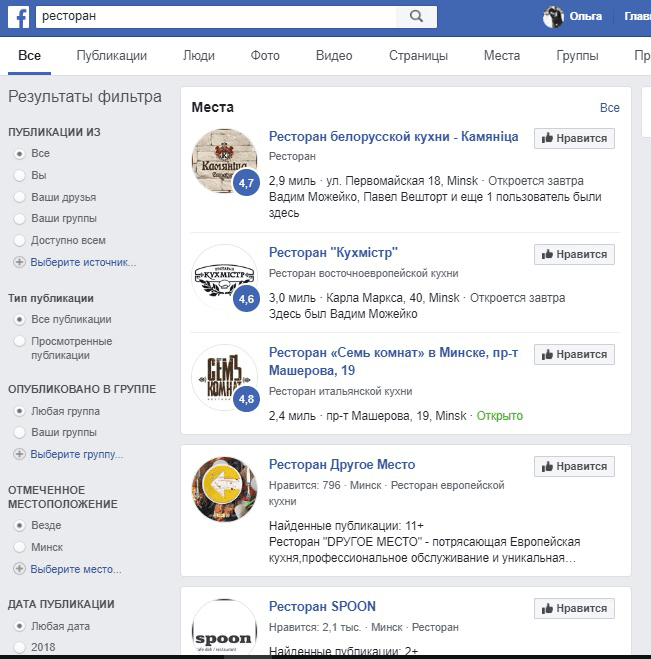
Task: Click Все link in Места section
Action: (609, 108)
